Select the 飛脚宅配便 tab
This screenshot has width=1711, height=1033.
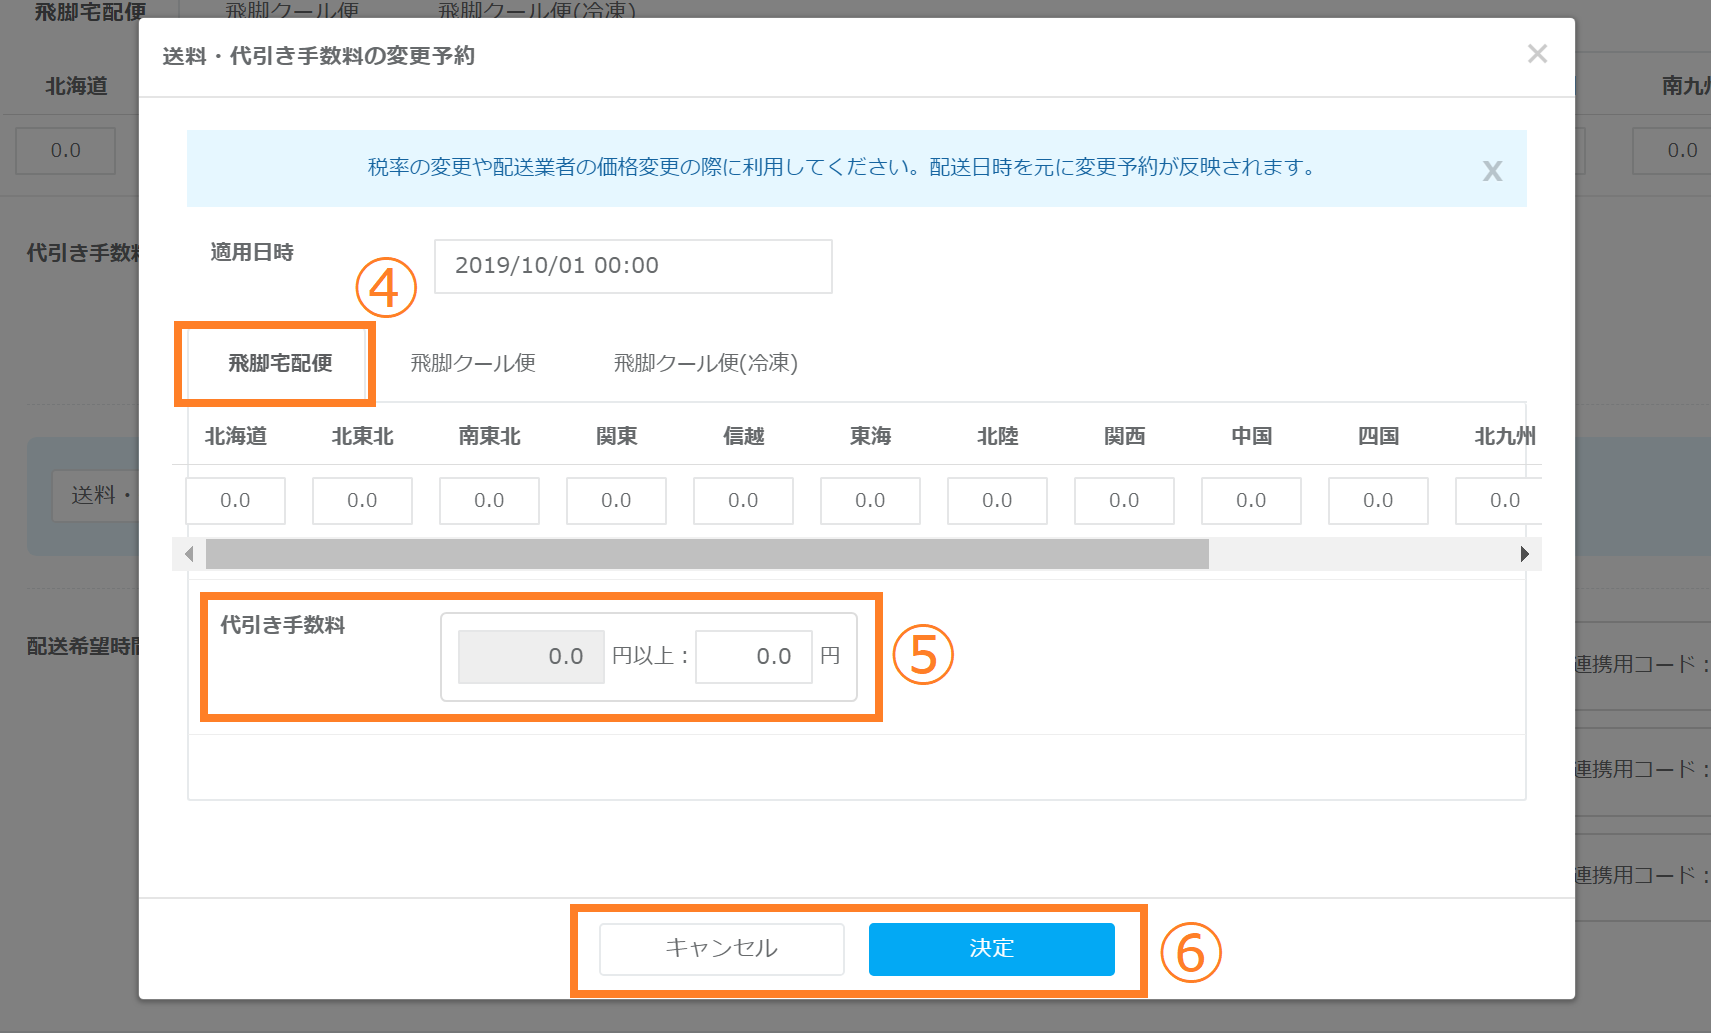280,363
